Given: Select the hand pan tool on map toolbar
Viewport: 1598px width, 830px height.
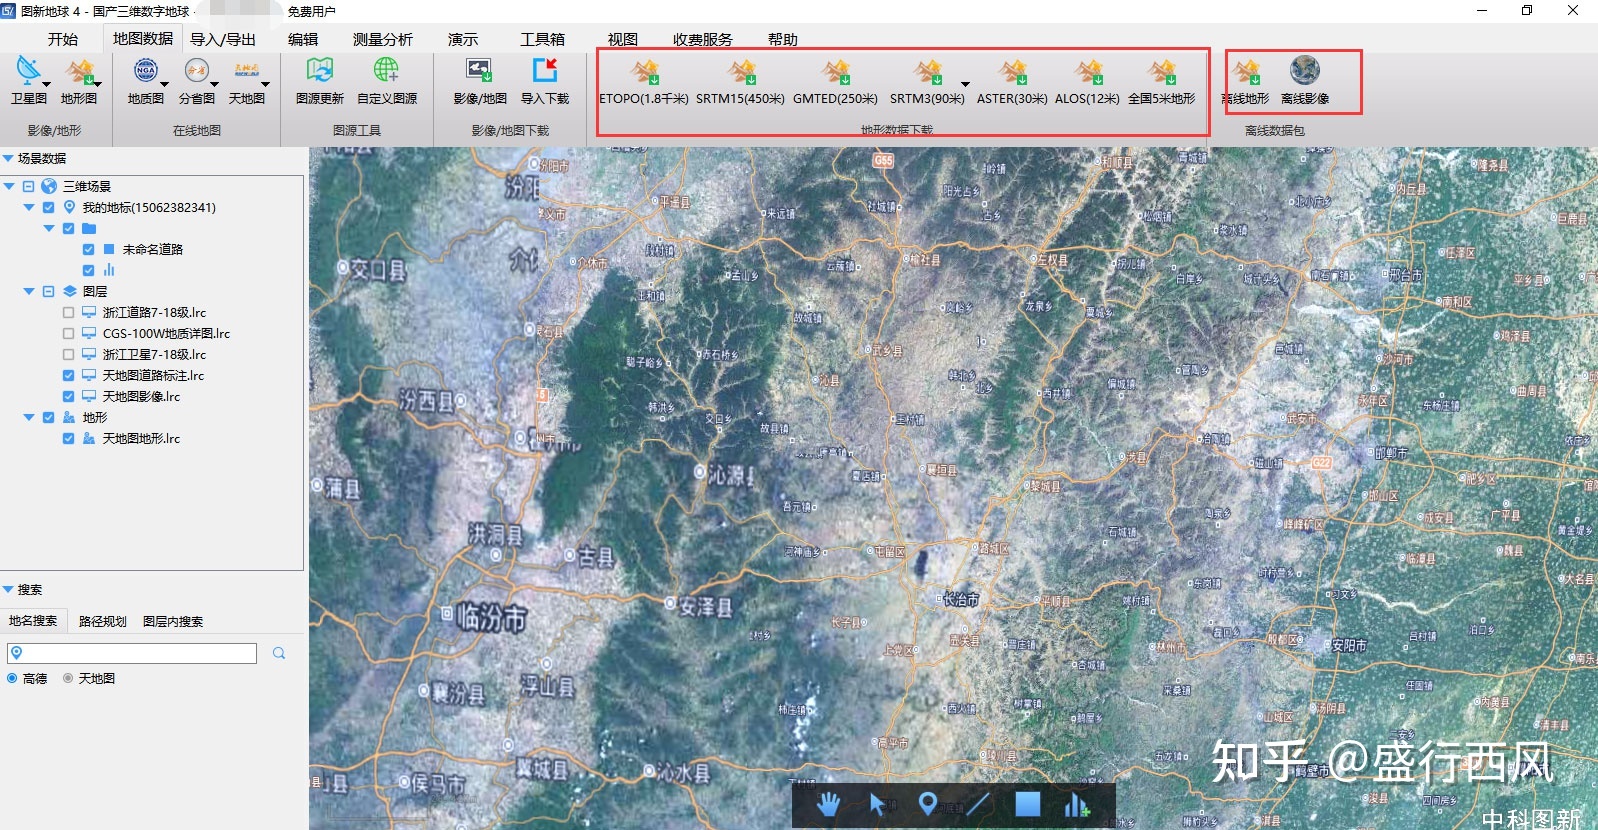Looking at the screenshot, I should click(828, 804).
